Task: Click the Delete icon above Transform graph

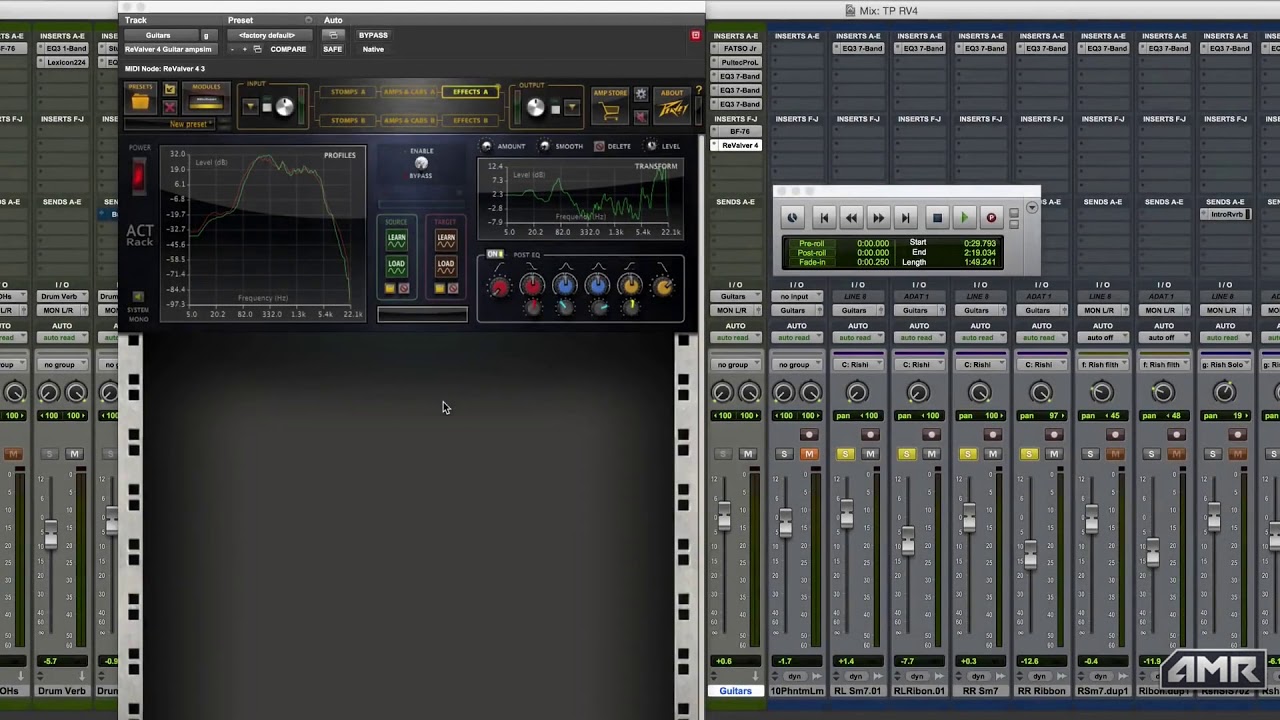Action: pyautogui.click(x=599, y=146)
